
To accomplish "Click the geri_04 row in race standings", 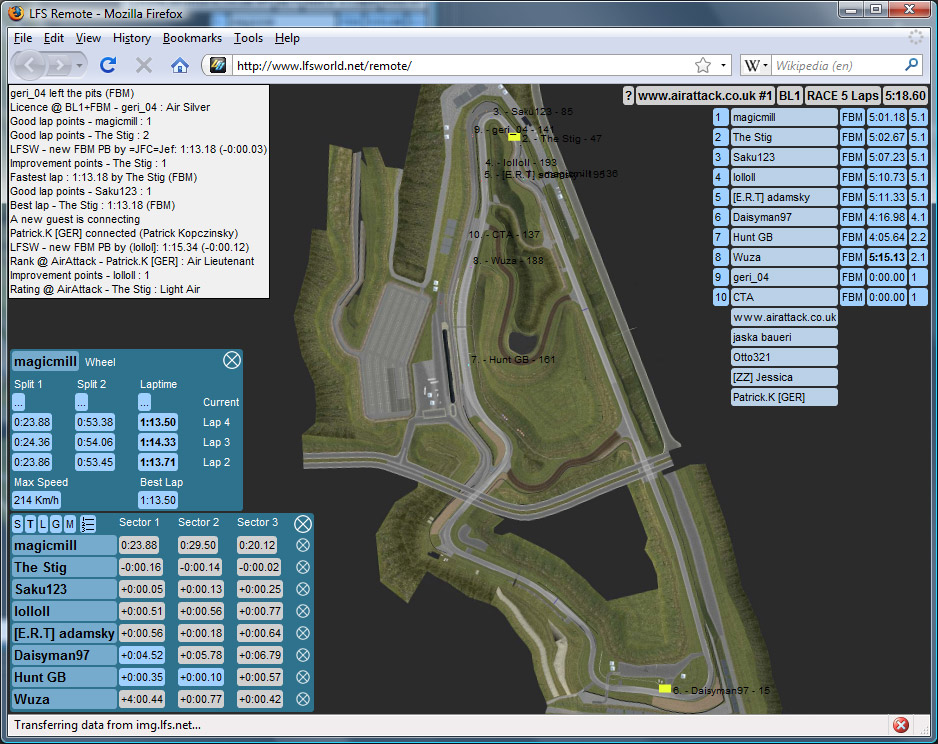I will [784, 277].
